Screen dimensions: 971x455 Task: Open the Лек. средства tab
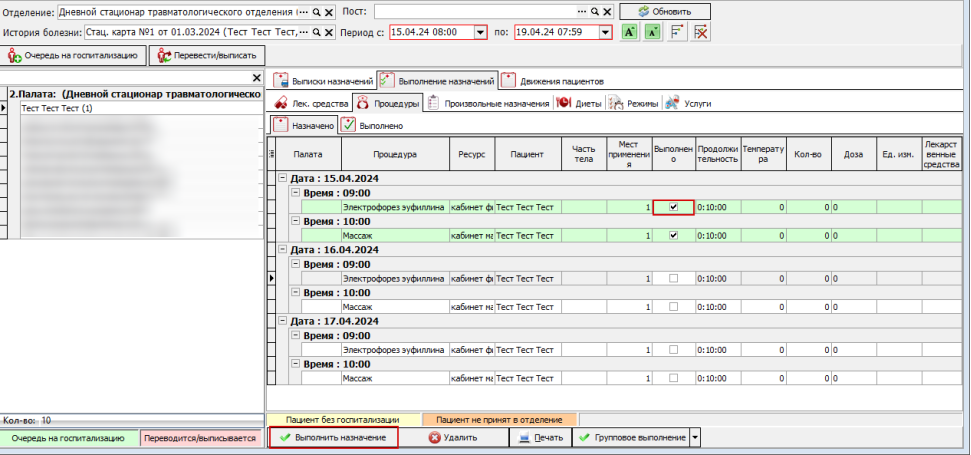(309, 103)
